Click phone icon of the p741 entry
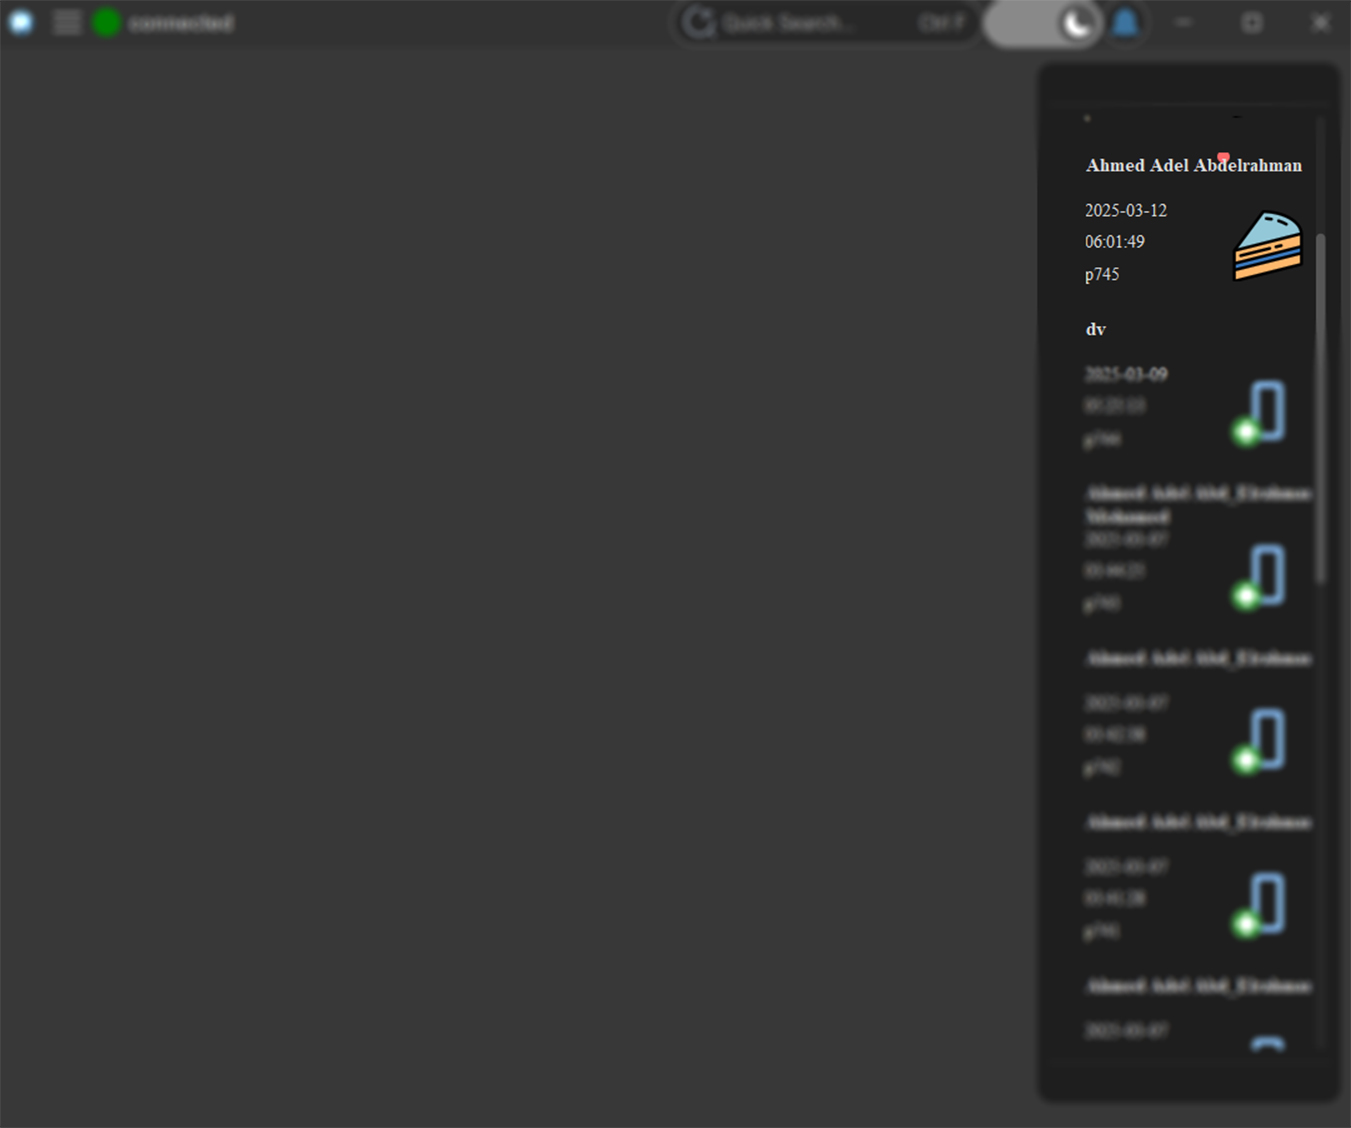Viewport: 1351px width, 1128px height. tap(1260, 903)
